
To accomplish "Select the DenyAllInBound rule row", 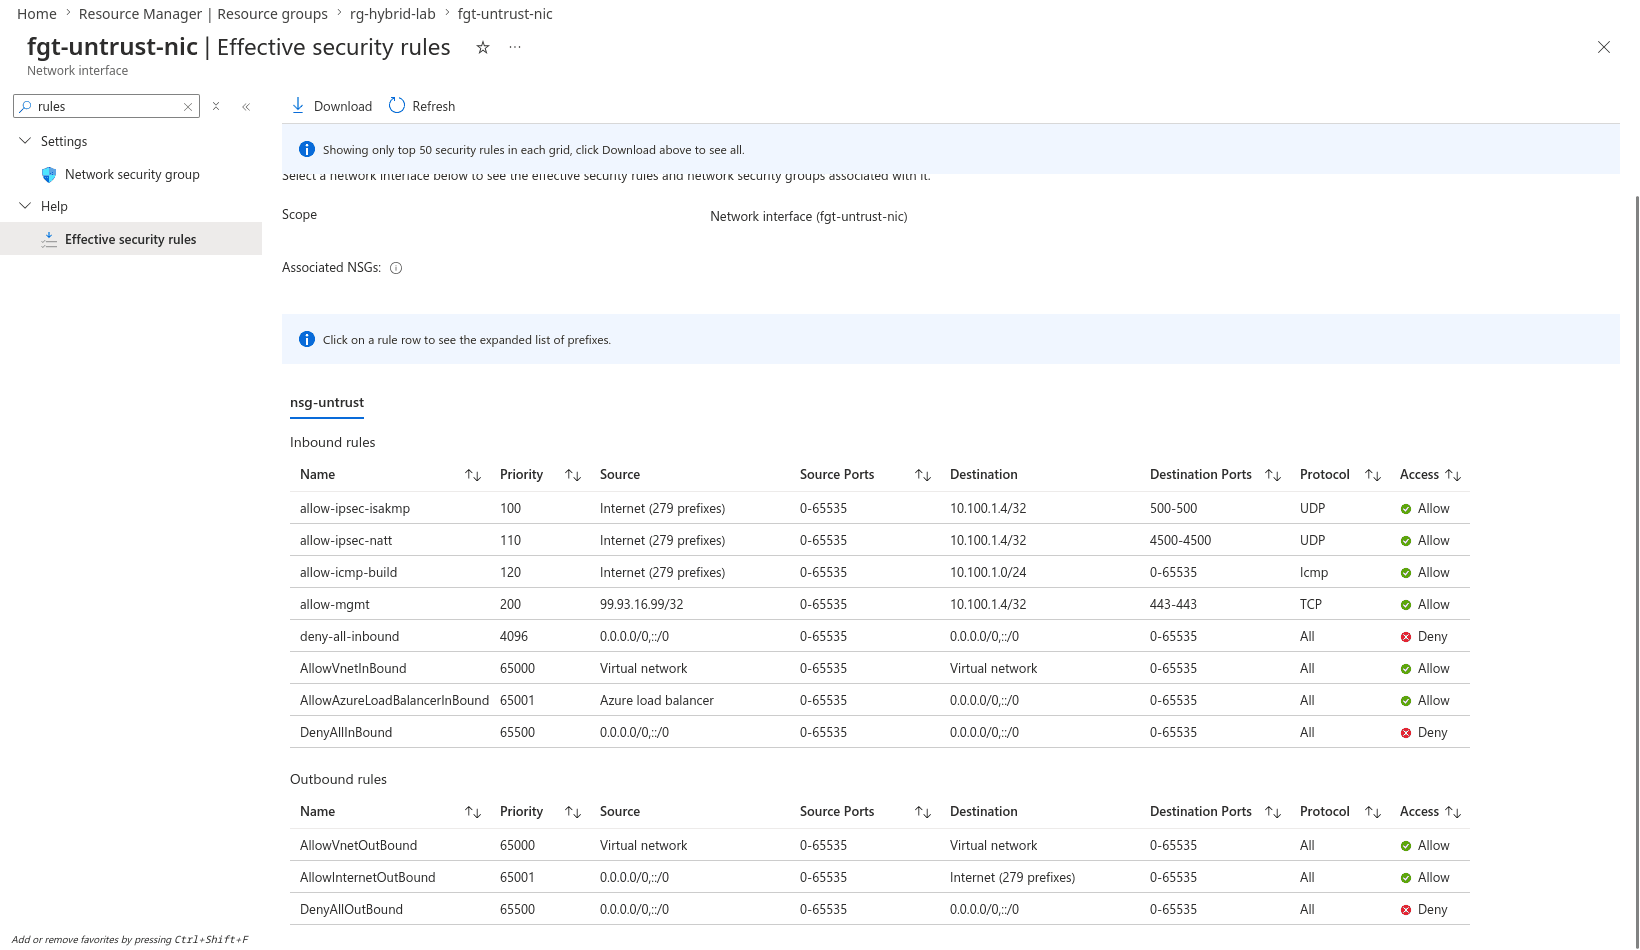I will coord(880,732).
